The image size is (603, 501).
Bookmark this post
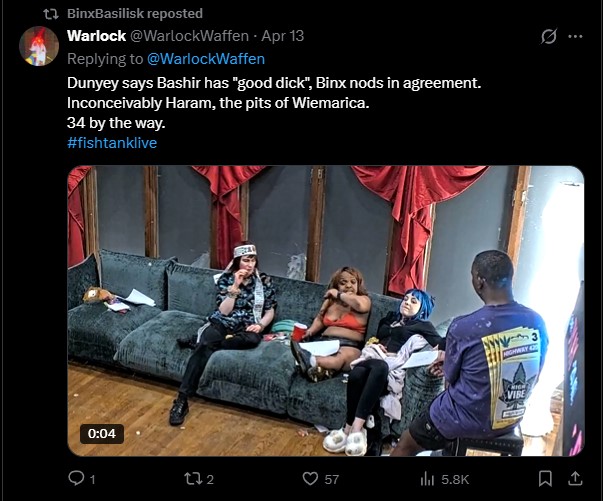pyautogui.click(x=545, y=479)
